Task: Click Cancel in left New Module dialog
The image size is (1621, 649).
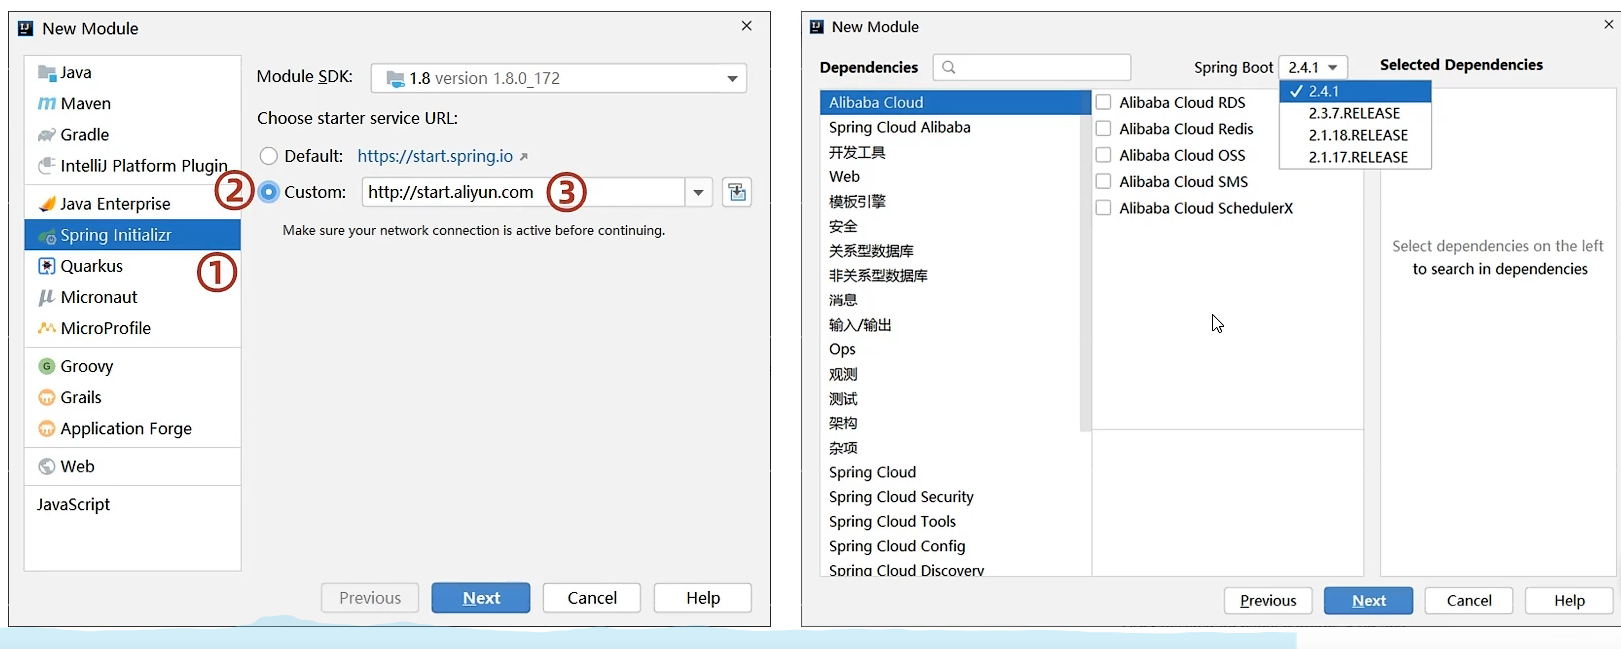Action: (592, 598)
